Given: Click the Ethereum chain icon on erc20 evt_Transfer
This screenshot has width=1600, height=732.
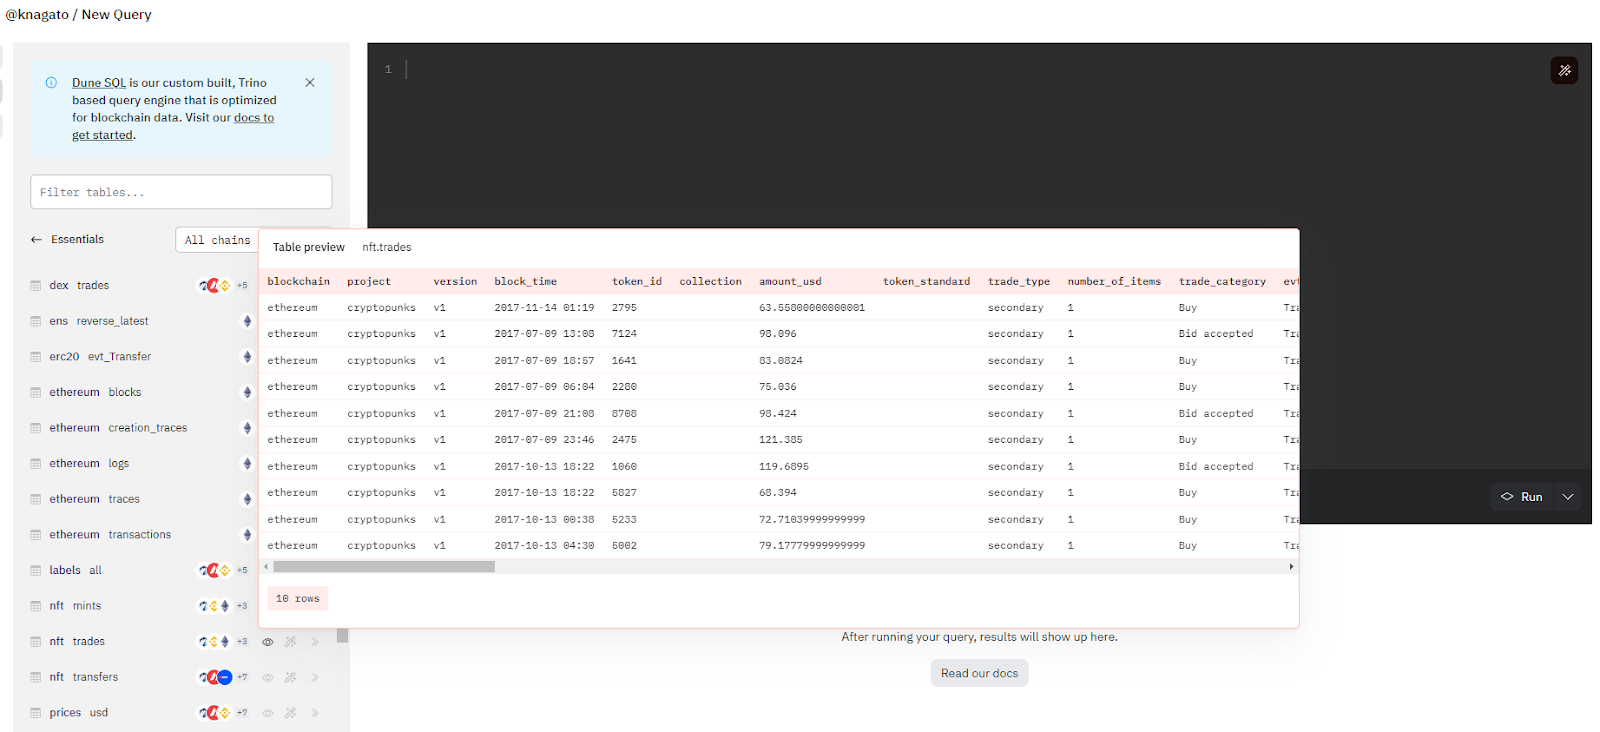Looking at the screenshot, I should (247, 357).
